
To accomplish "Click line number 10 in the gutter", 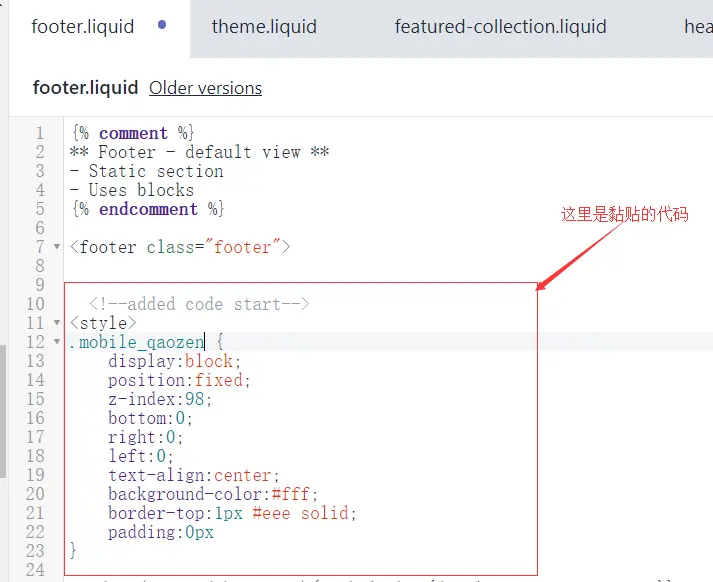I will click(35, 304).
